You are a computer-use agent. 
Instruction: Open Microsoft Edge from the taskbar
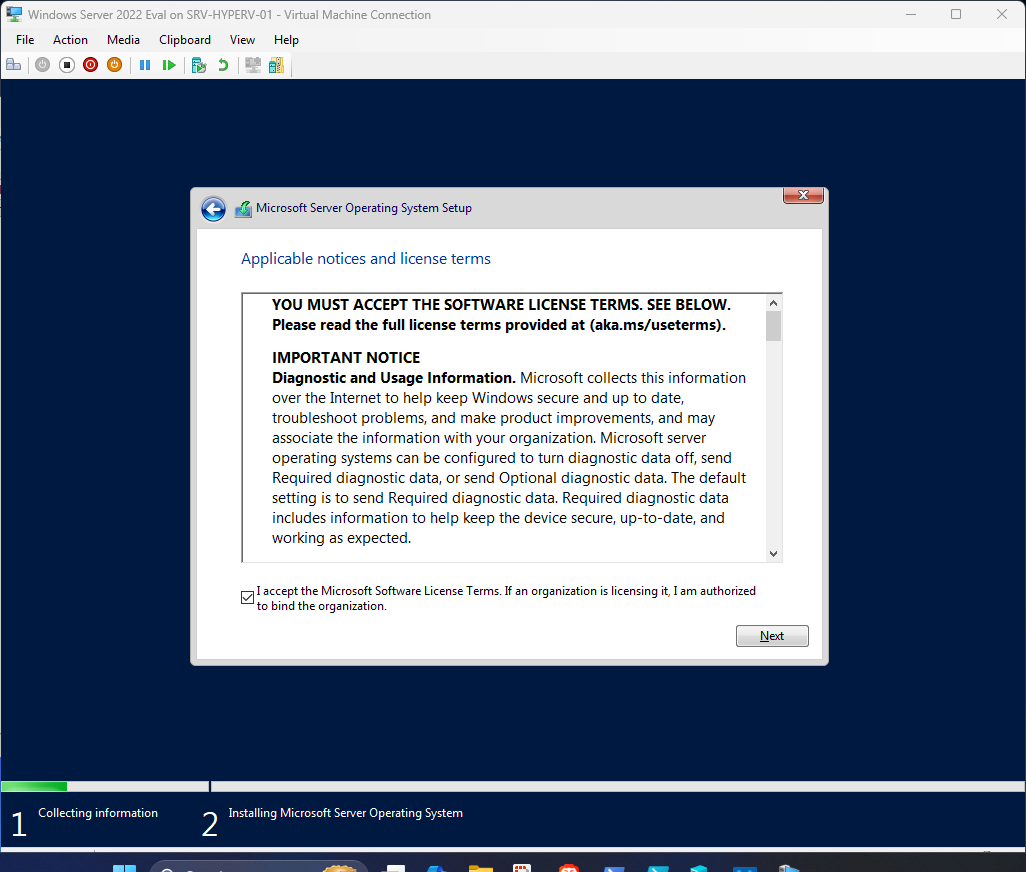pos(436,866)
